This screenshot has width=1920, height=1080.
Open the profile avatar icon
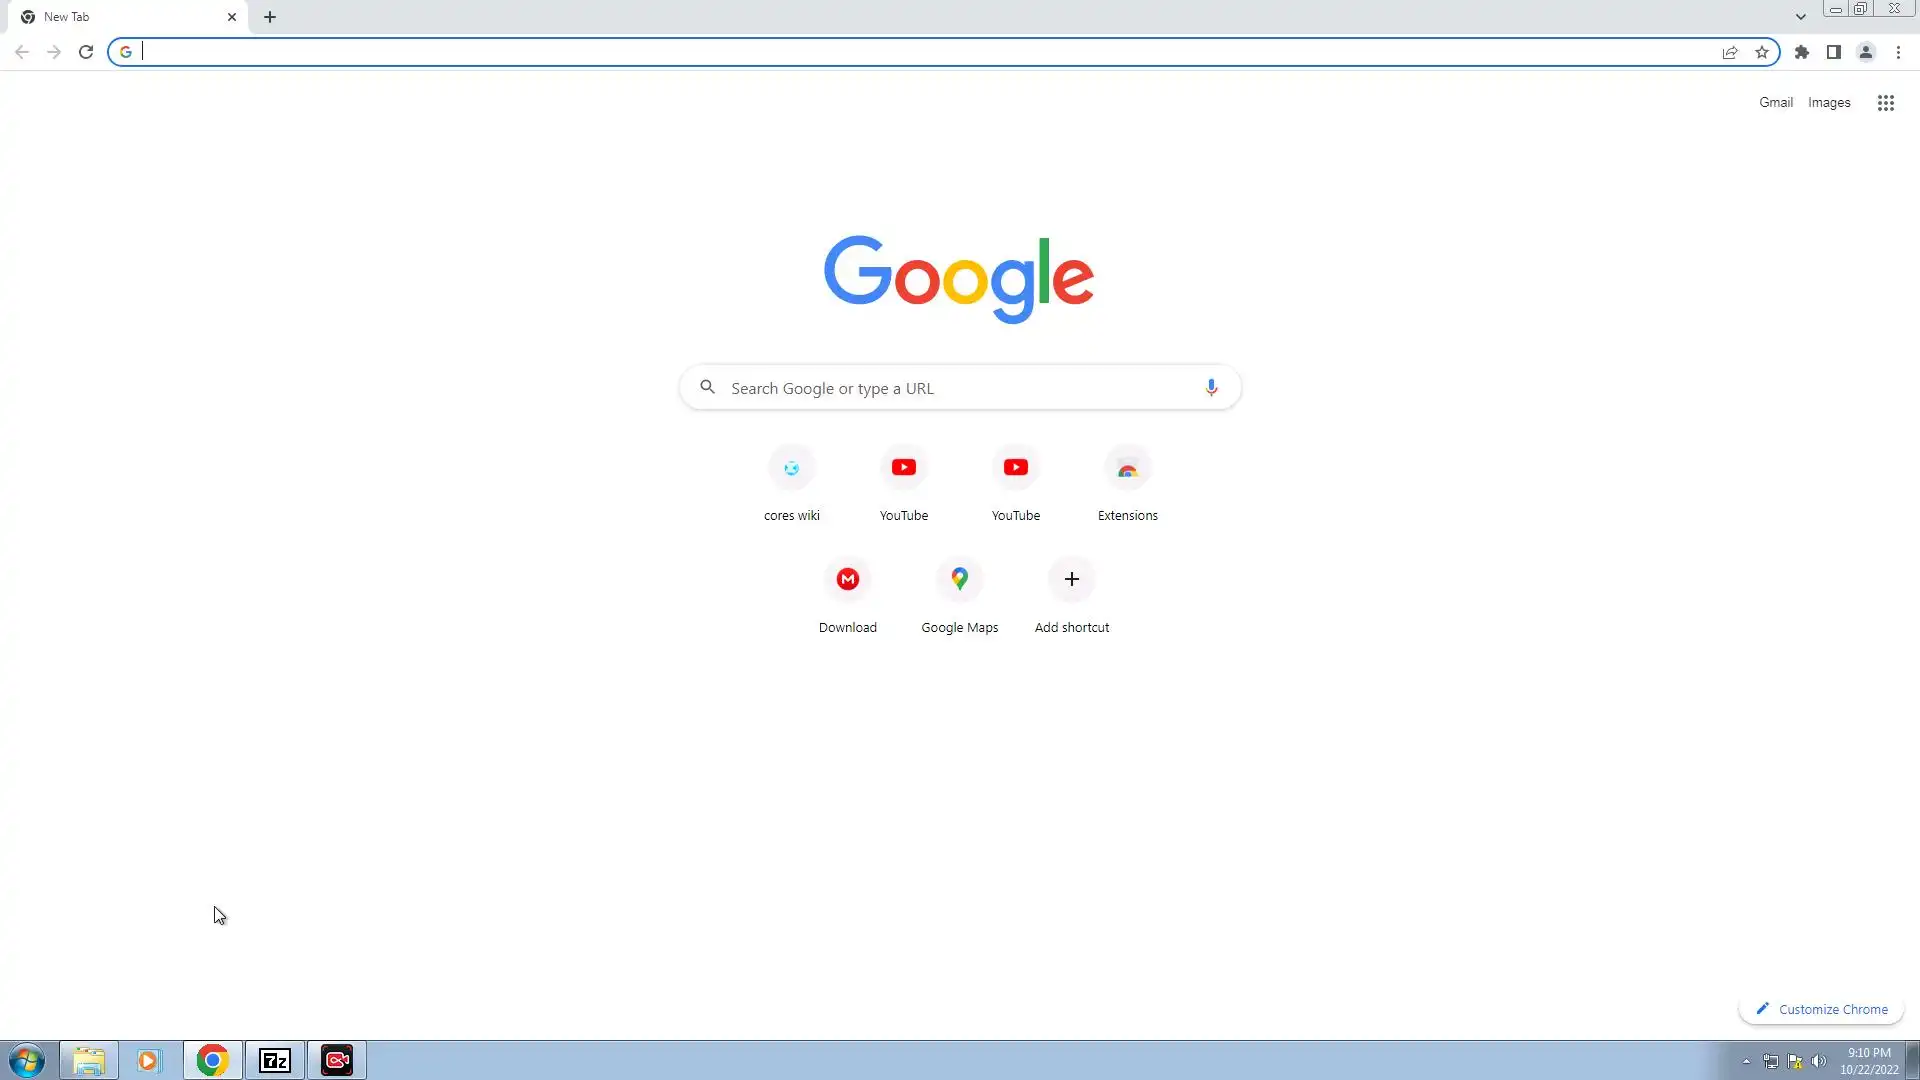[x=1865, y=52]
